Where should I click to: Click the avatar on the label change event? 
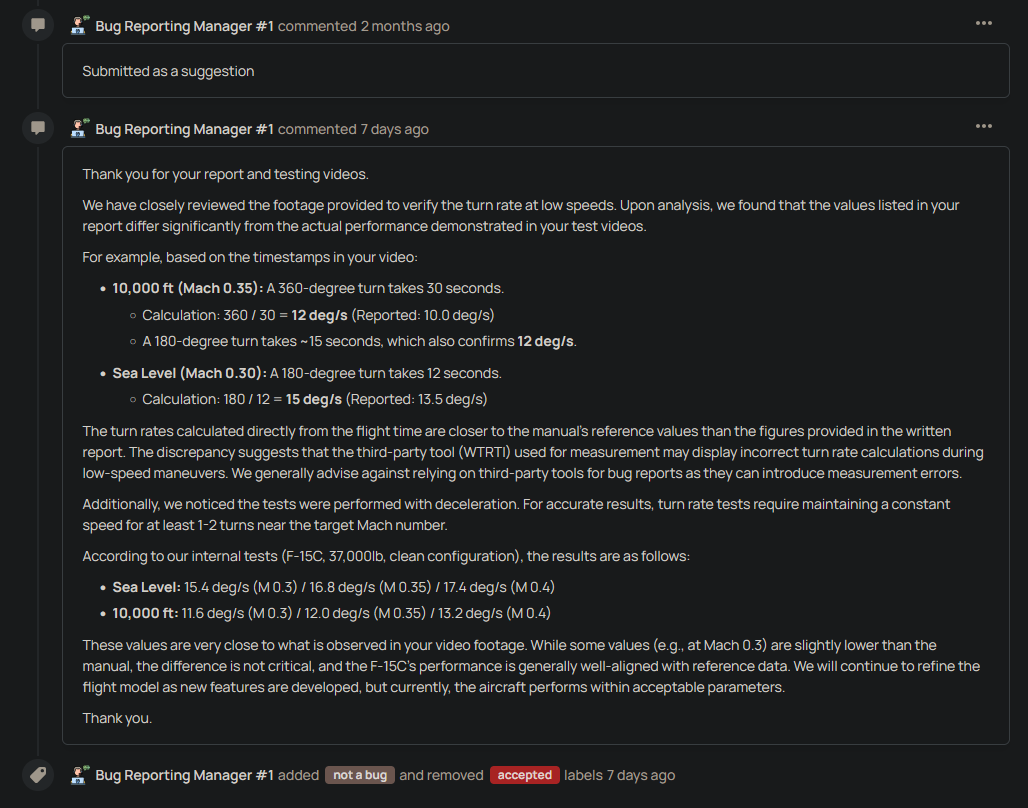[80, 775]
